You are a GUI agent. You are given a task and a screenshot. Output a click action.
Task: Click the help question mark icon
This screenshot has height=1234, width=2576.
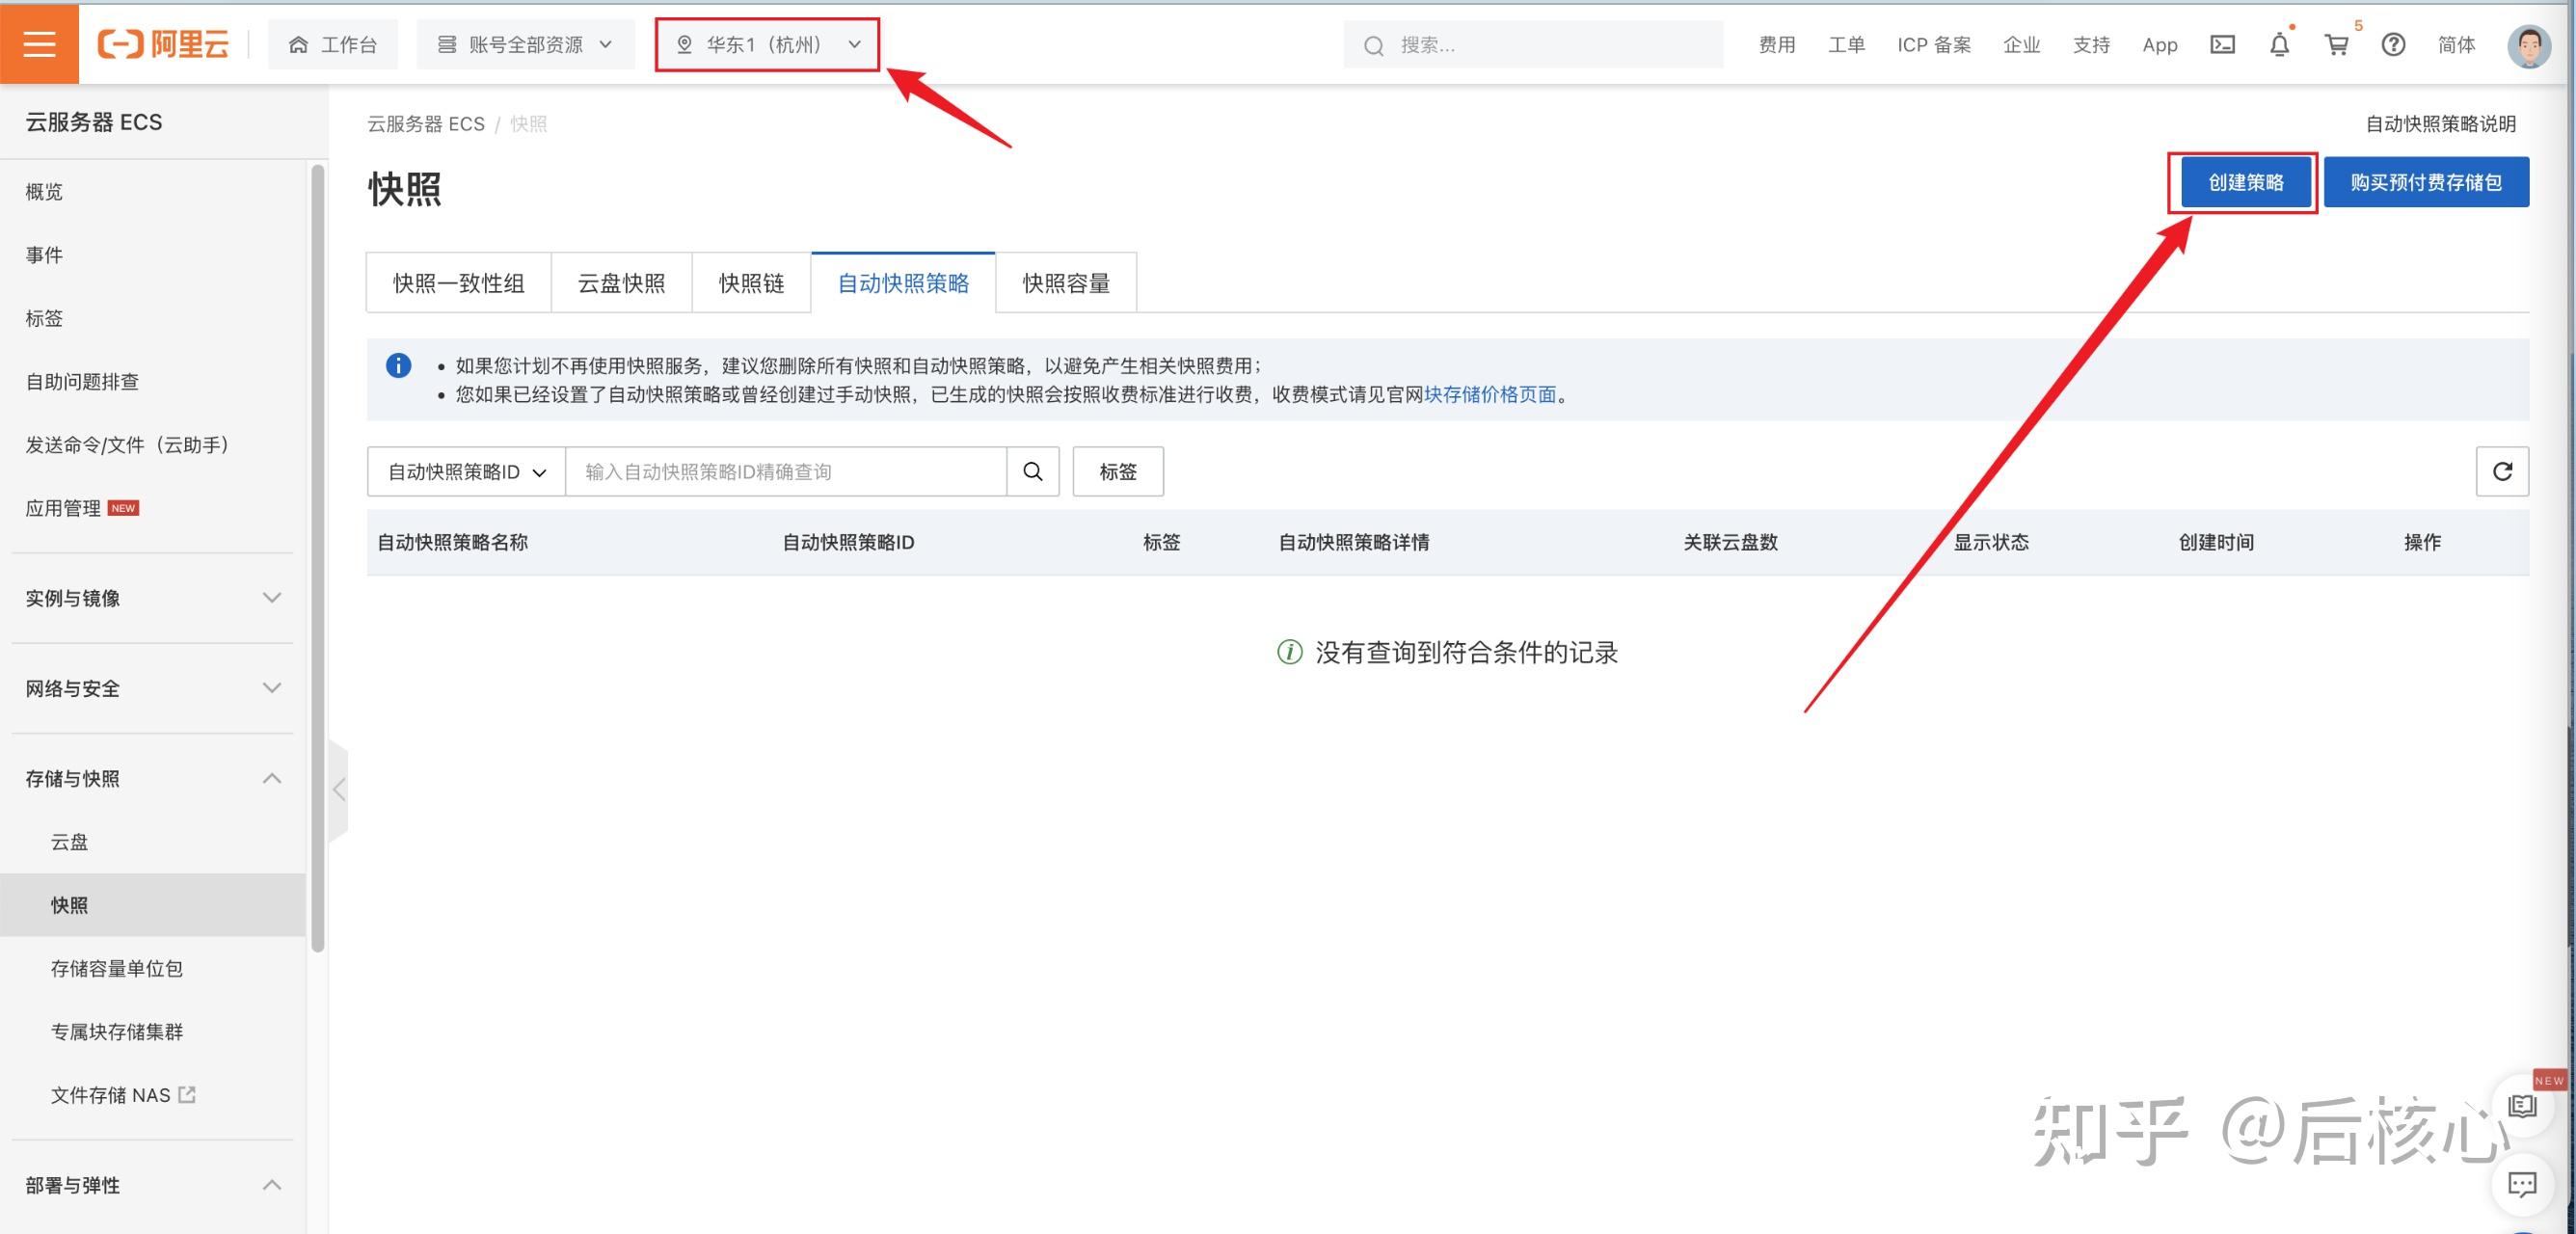tap(2393, 44)
